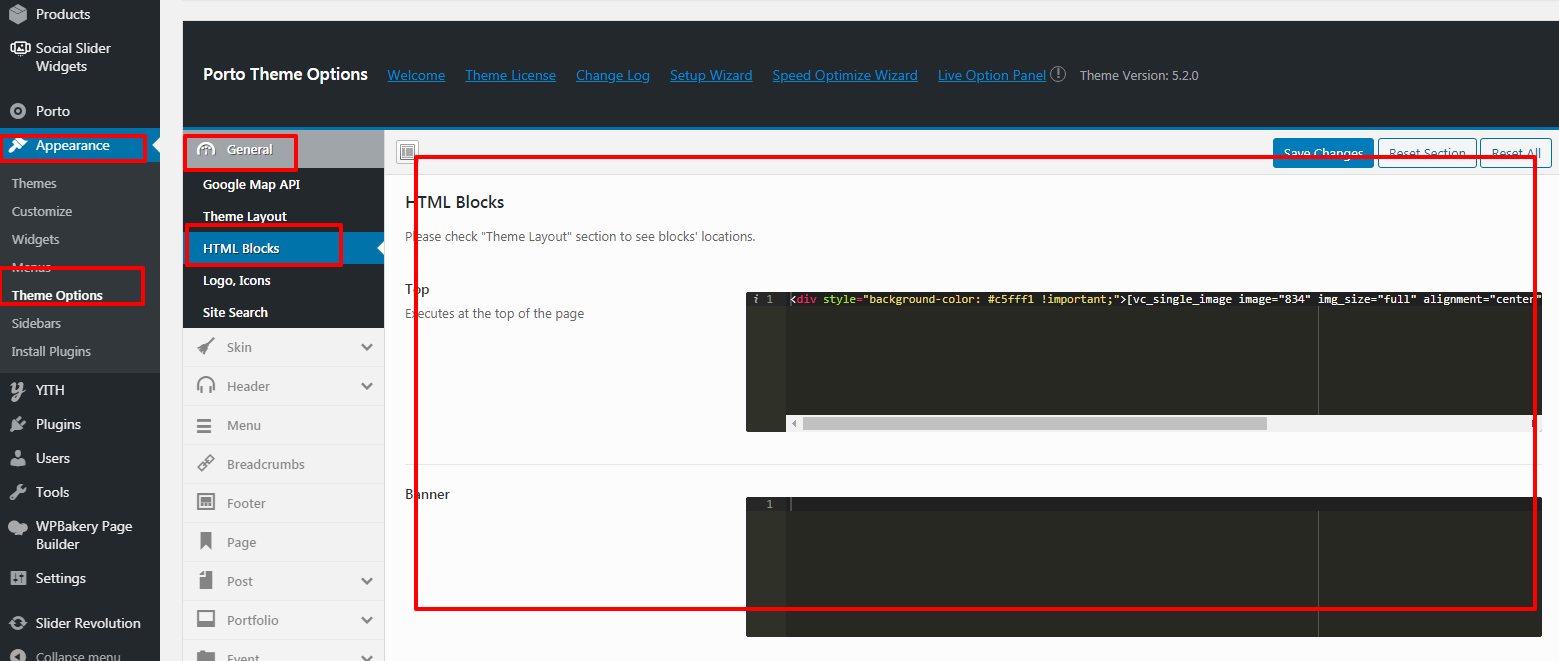Click the YITH sidebar icon
The width and height of the screenshot is (1559, 661).
(x=18, y=390)
